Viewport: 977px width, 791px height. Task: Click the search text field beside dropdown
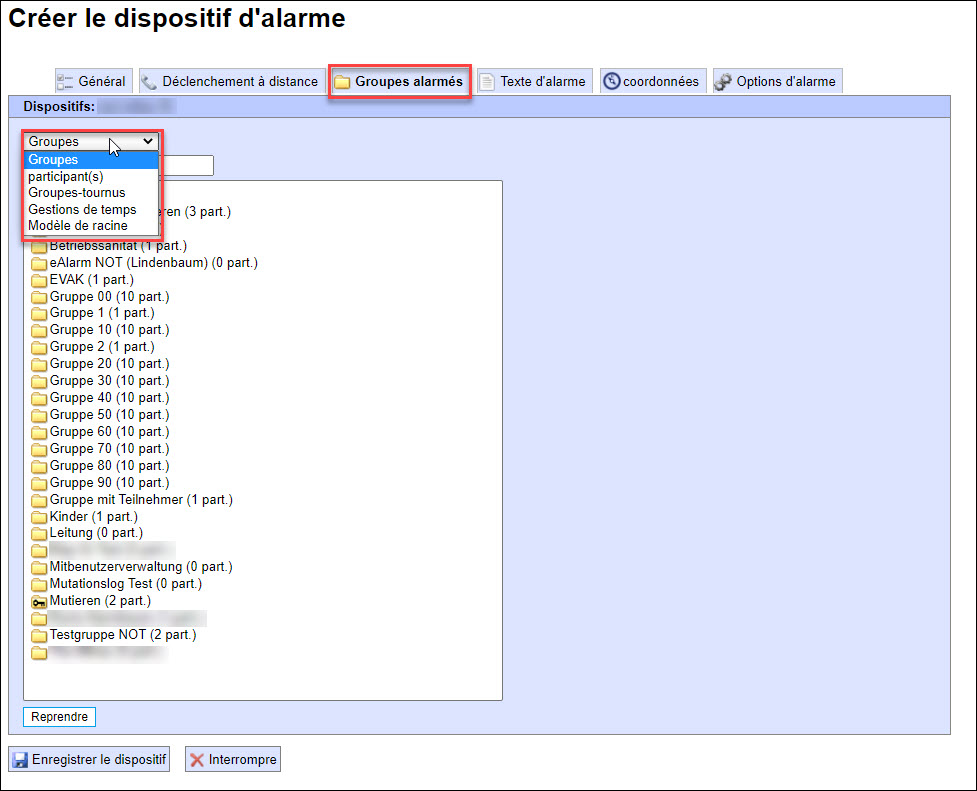point(187,166)
